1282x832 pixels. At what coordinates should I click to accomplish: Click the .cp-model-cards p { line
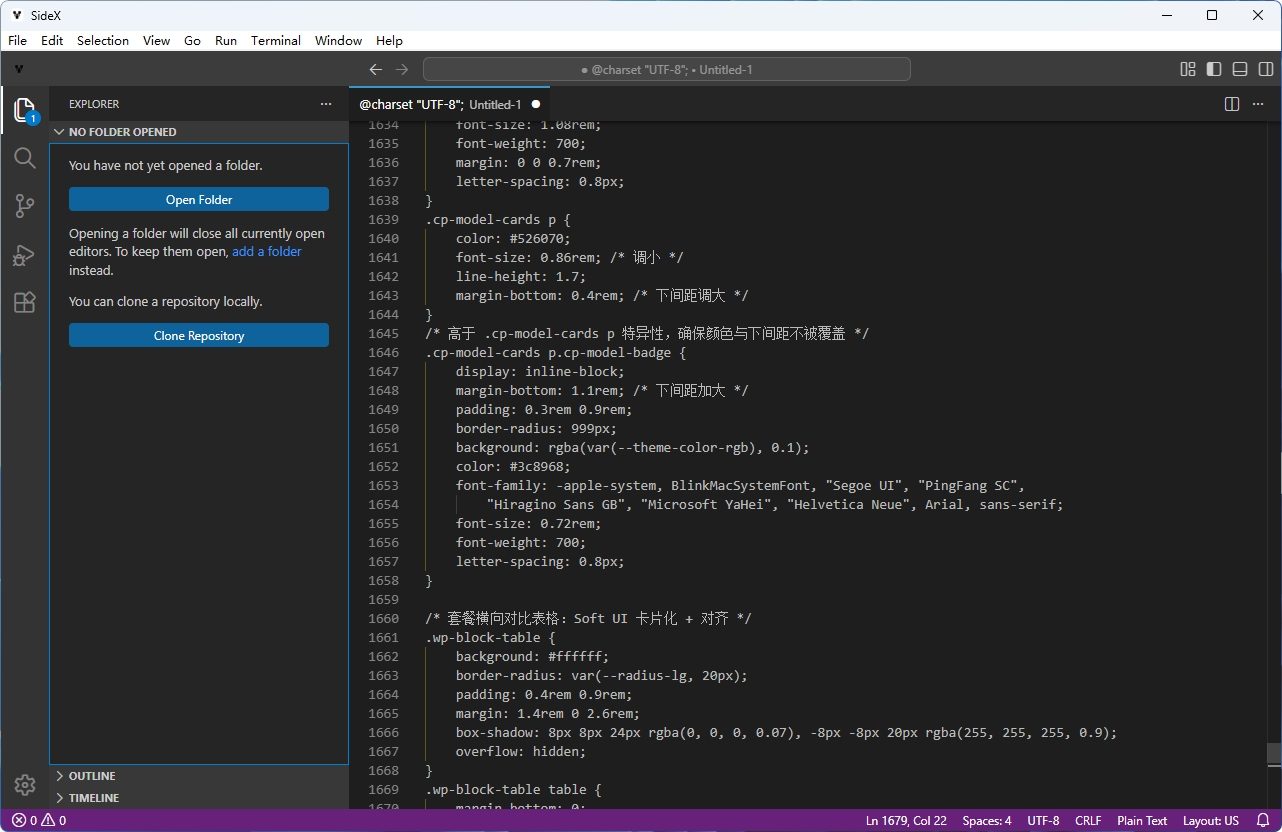coord(498,219)
